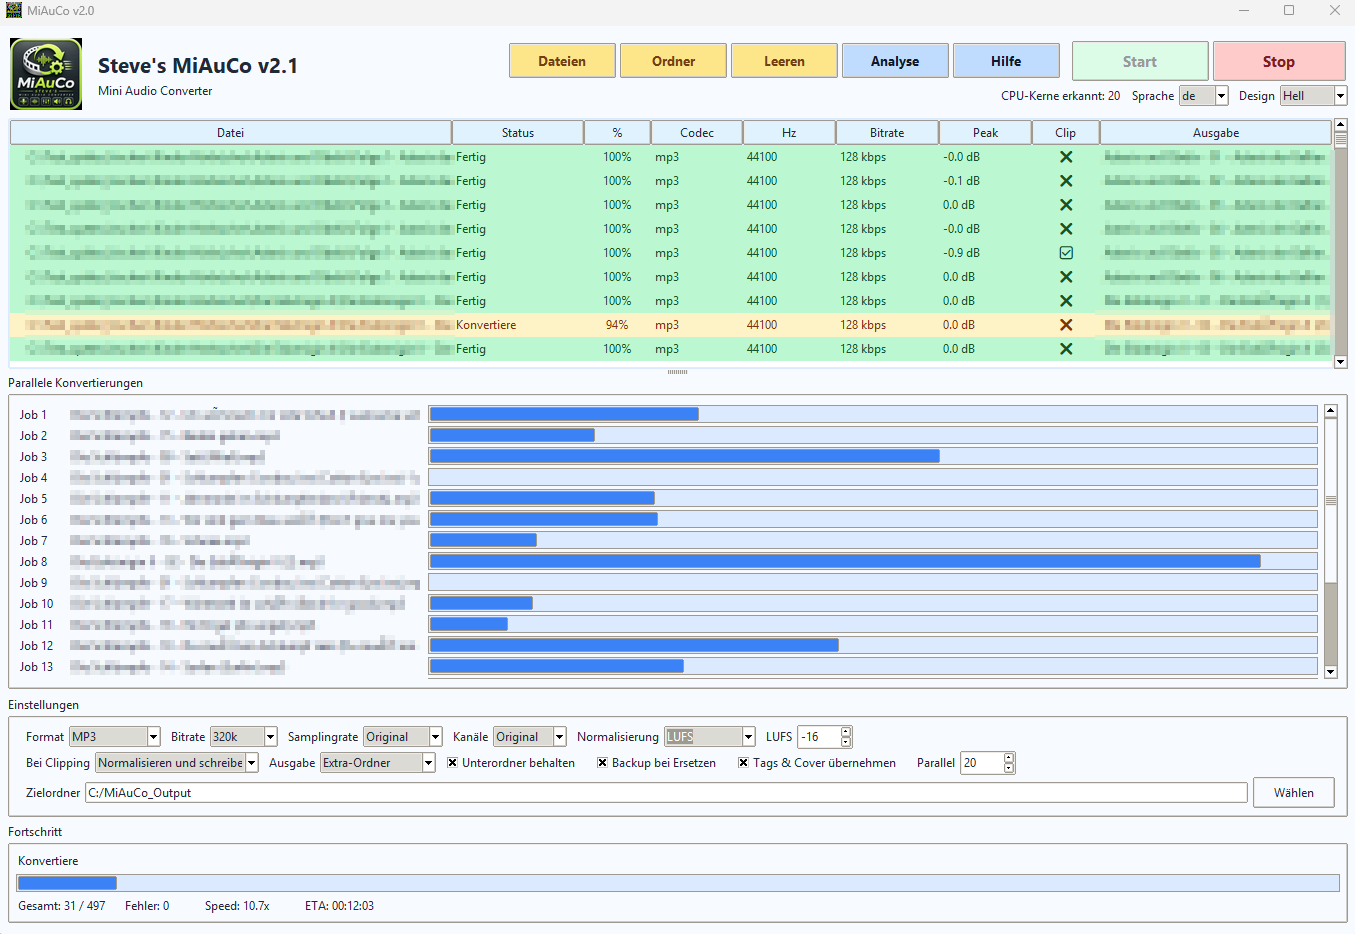Open Hilfe
Viewport: 1355px width, 934px height.
click(1006, 61)
